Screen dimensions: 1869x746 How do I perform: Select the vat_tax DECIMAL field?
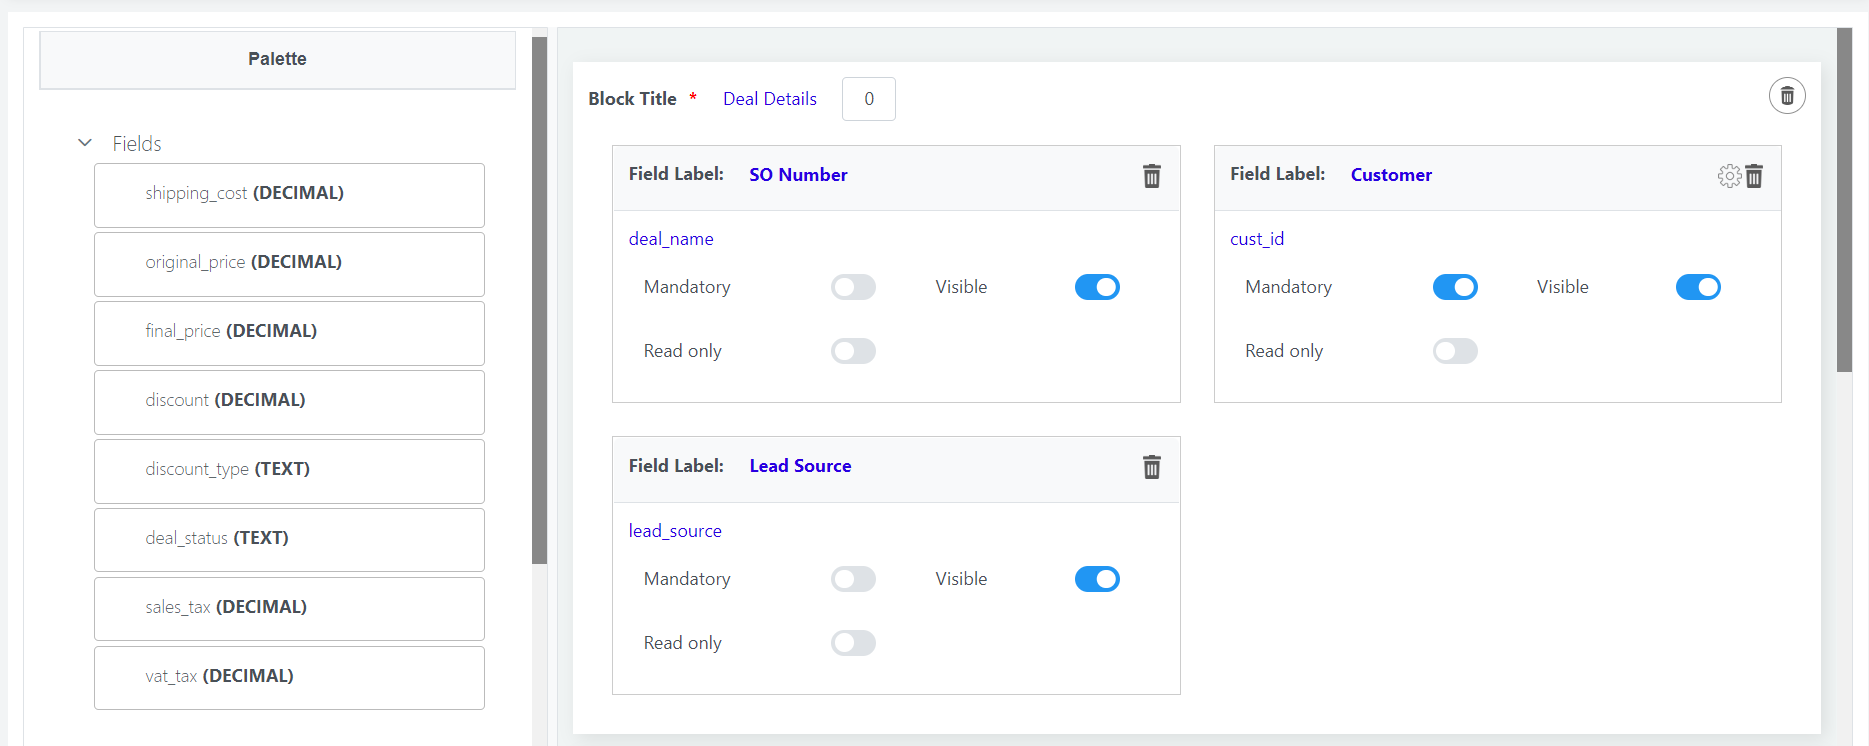[289, 678]
